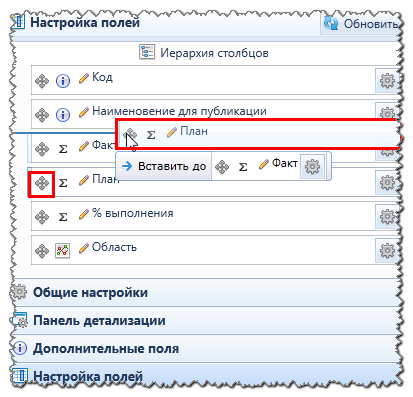The image size is (413, 397).
Task: Select the Код field label
Action: coord(102,77)
